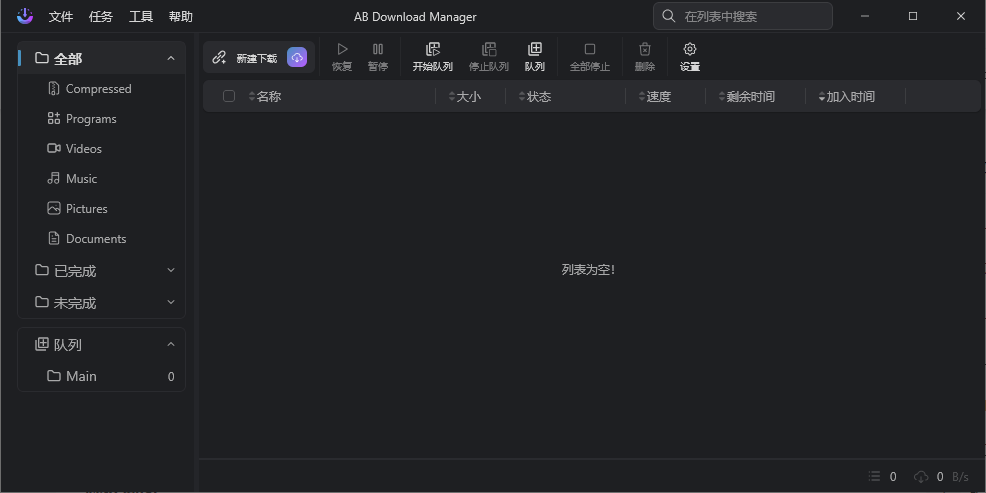Toggle the select-all checkbox in list header
The height and width of the screenshot is (493, 986).
tap(229, 96)
